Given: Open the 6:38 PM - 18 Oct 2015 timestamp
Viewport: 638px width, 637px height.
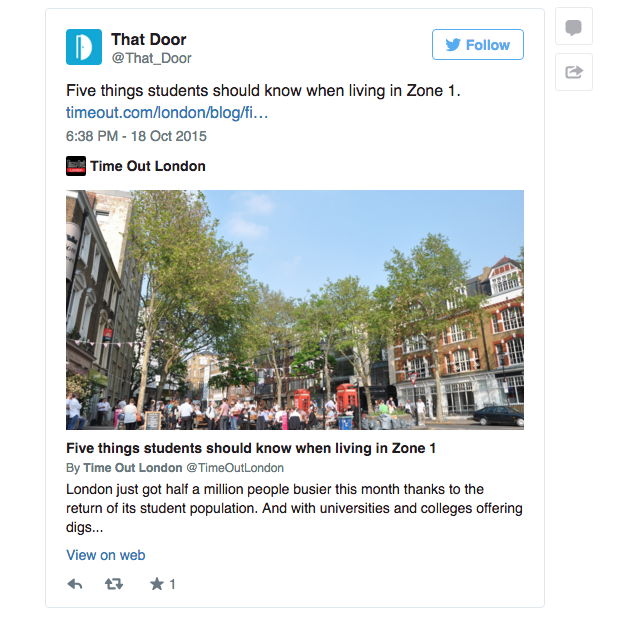Looking at the screenshot, I should [x=136, y=136].
